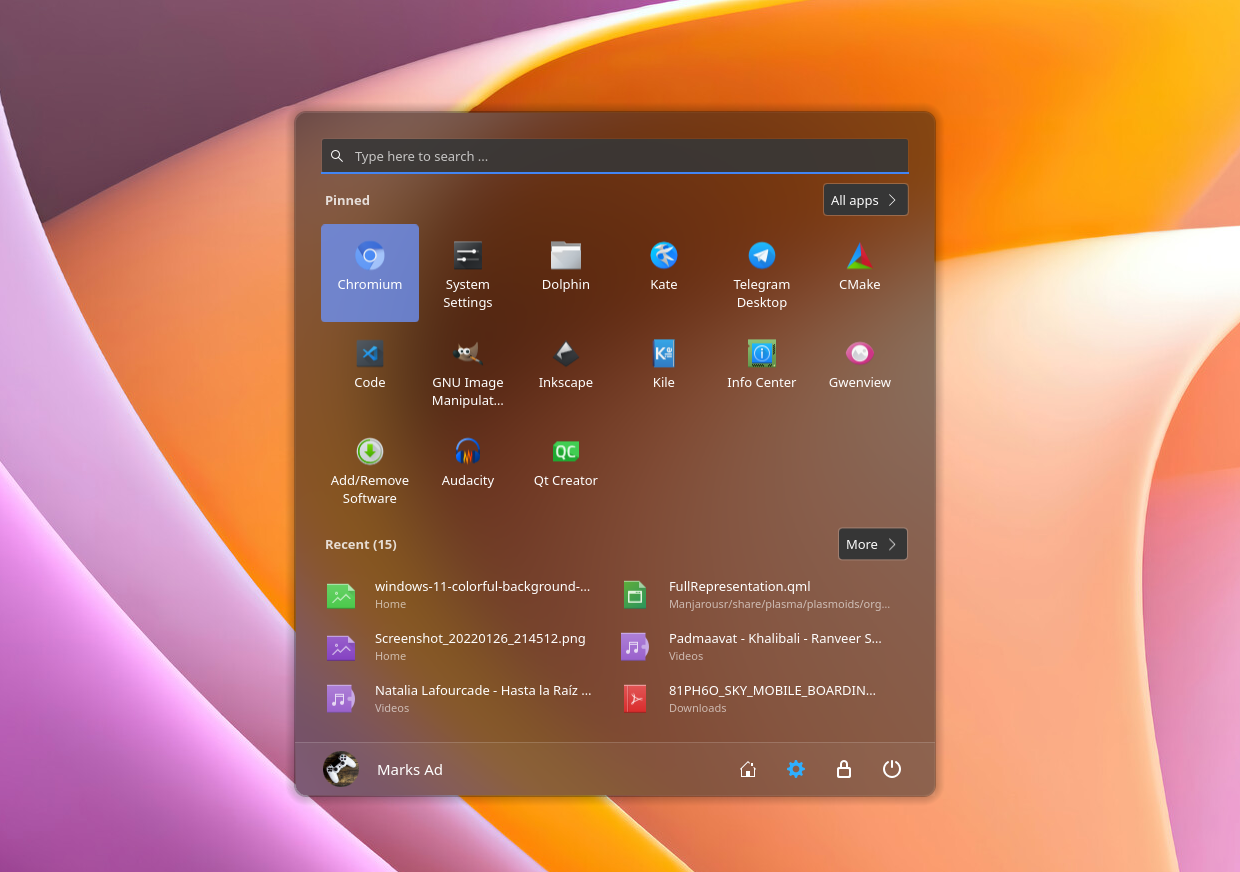1240x872 pixels.
Task: Open Natalia Lafourcade recent video
Action: (x=468, y=699)
